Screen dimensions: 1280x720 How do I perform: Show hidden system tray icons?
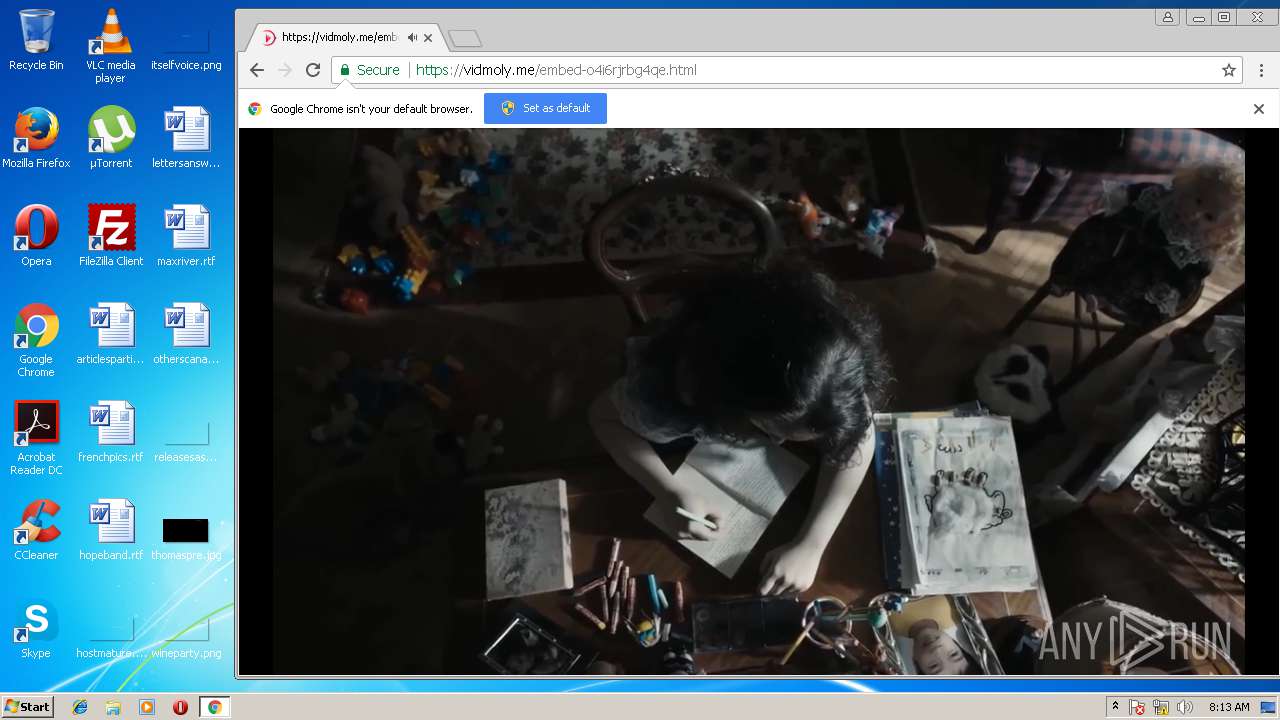point(1115,707)
